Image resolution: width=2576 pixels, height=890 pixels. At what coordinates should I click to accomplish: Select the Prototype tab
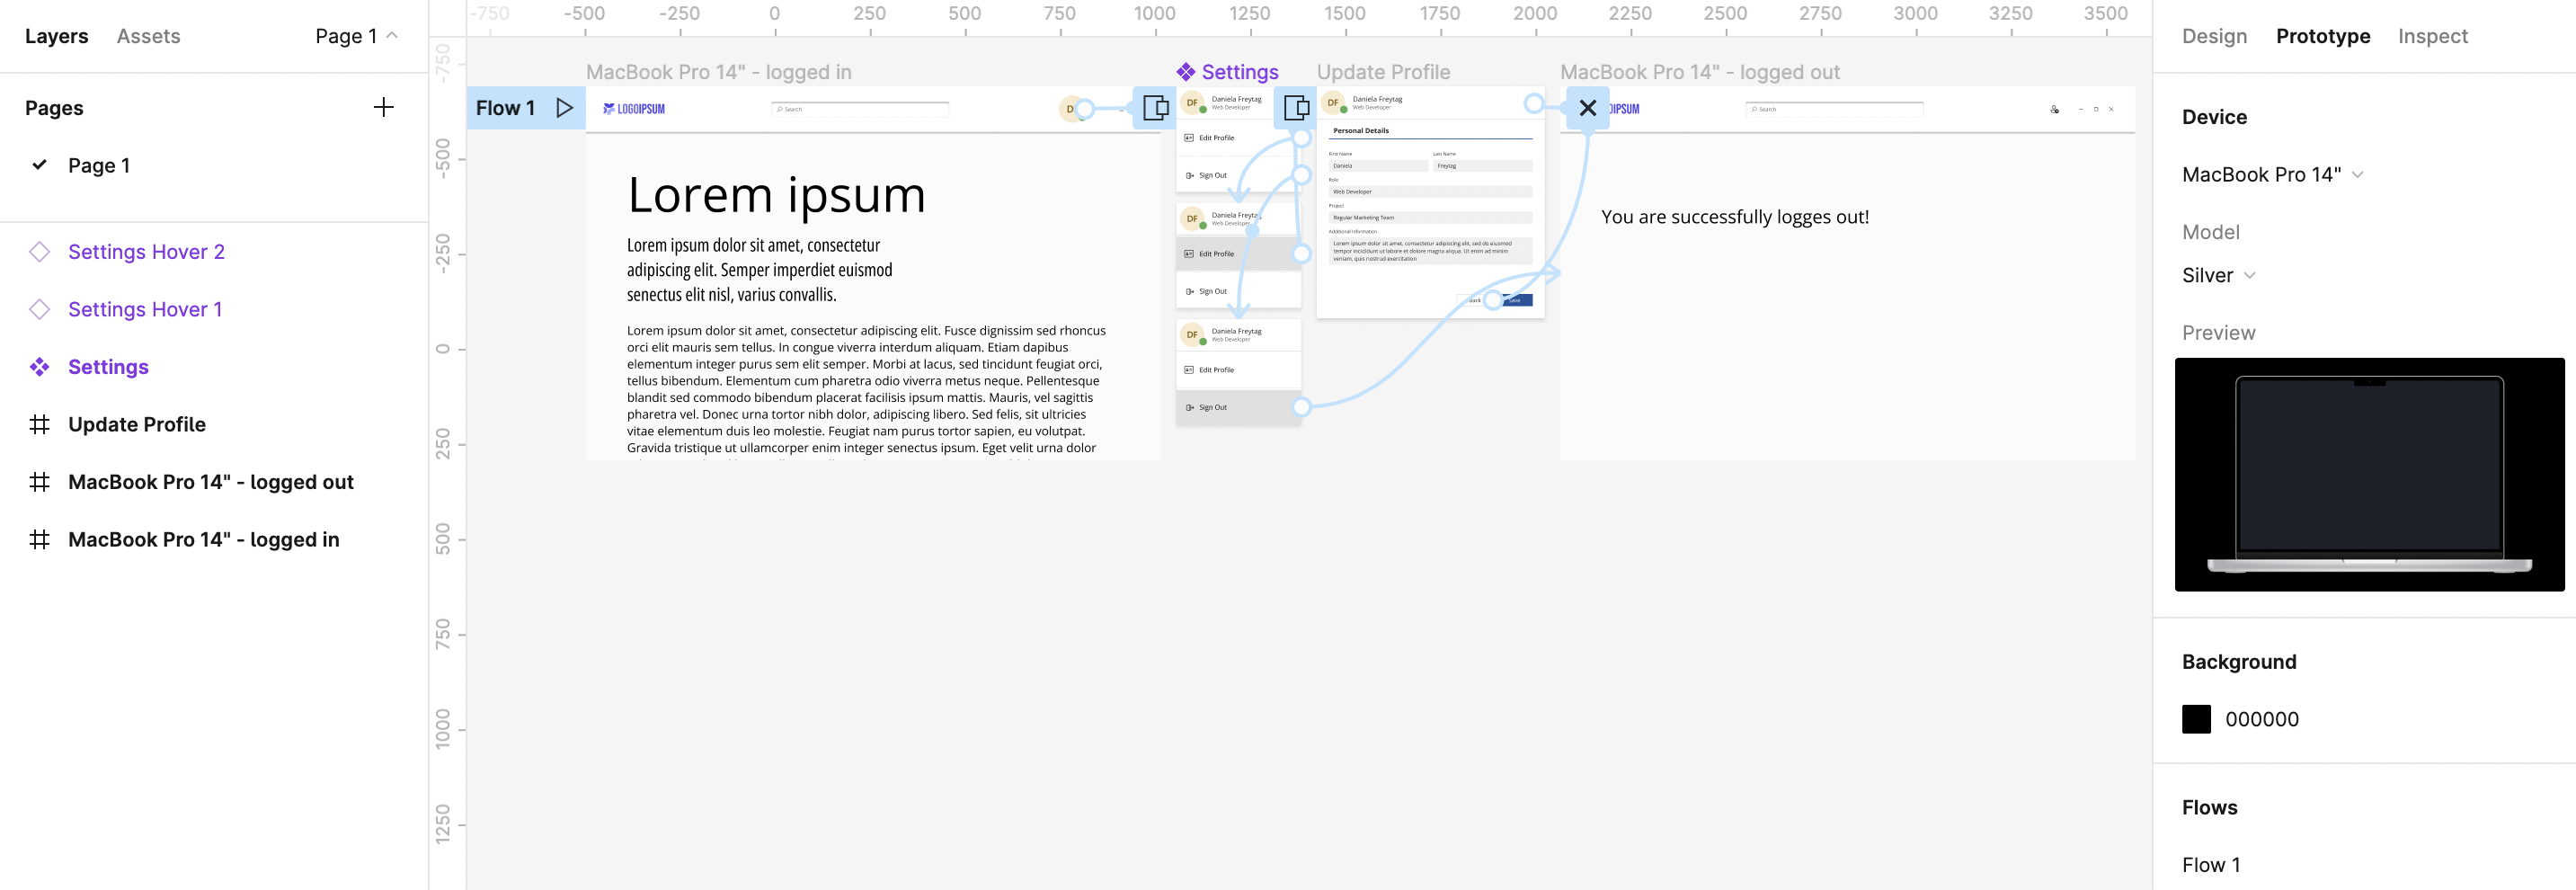pos(2322,36)
